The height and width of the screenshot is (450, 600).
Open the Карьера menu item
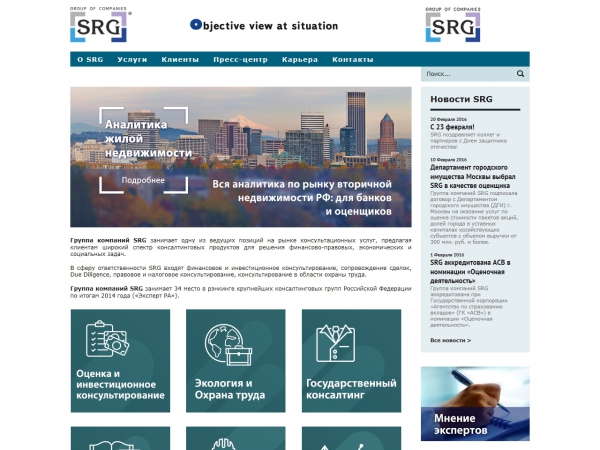pos(300,59)
